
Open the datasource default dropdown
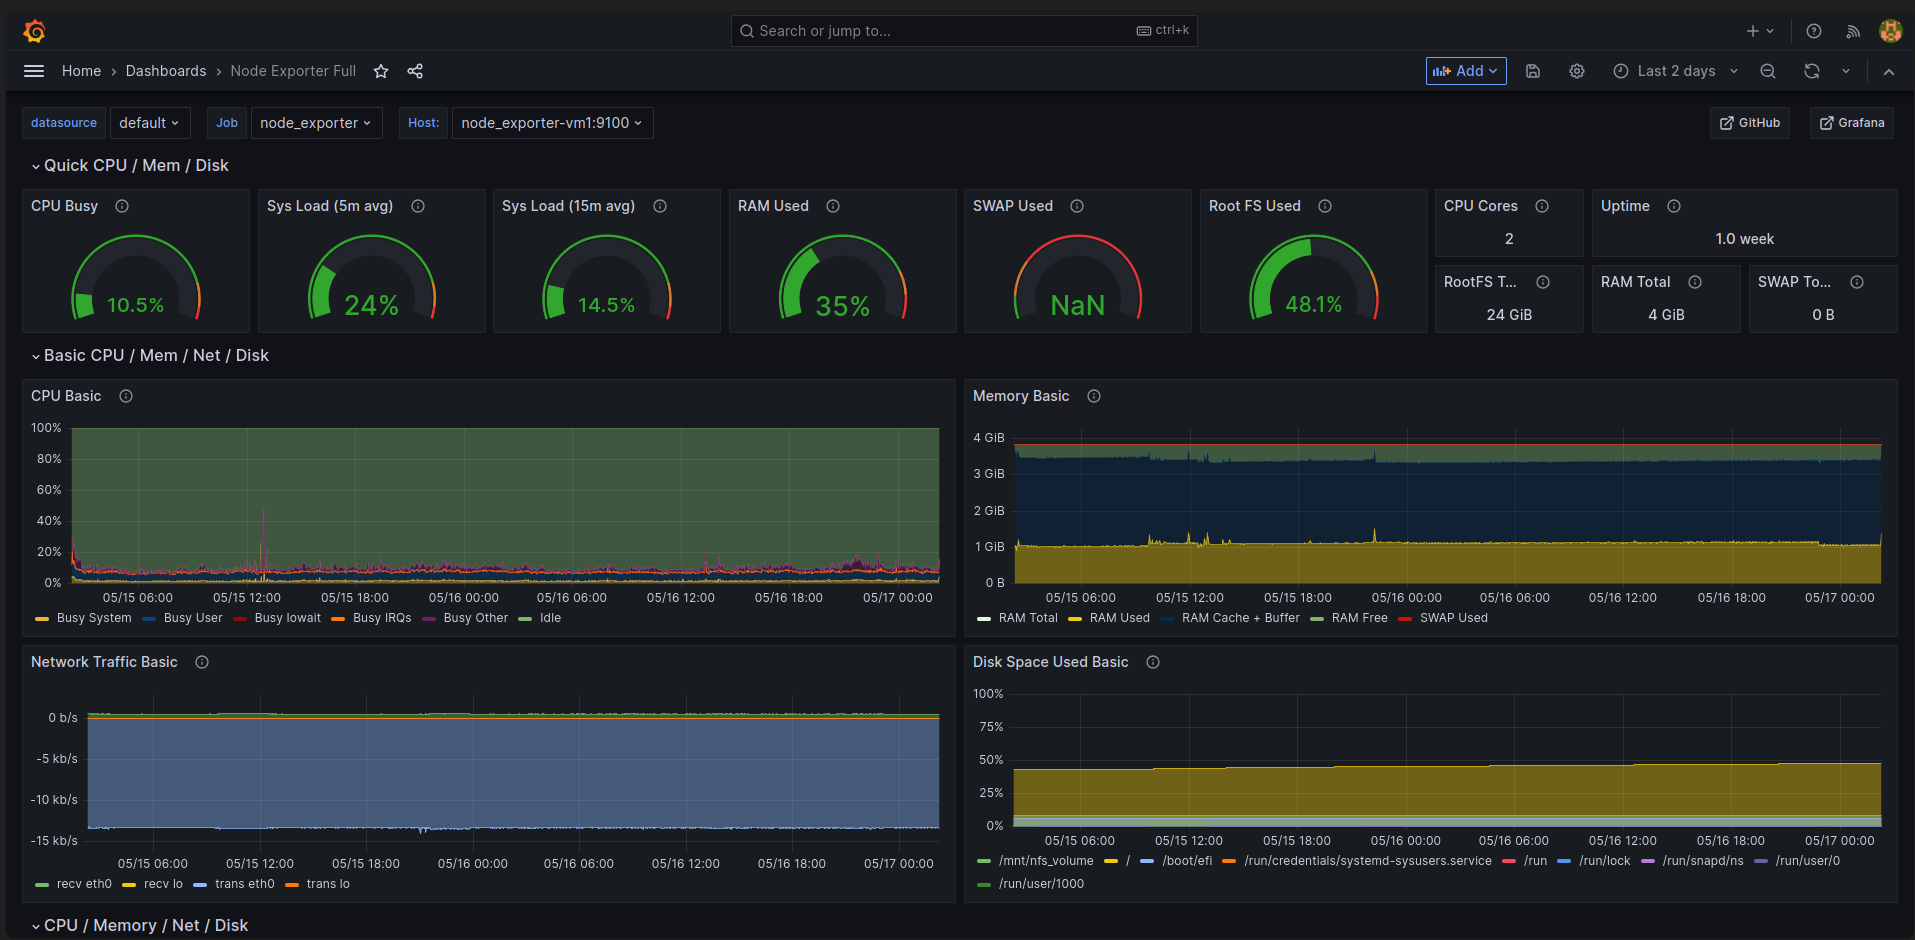pos(149,123)
